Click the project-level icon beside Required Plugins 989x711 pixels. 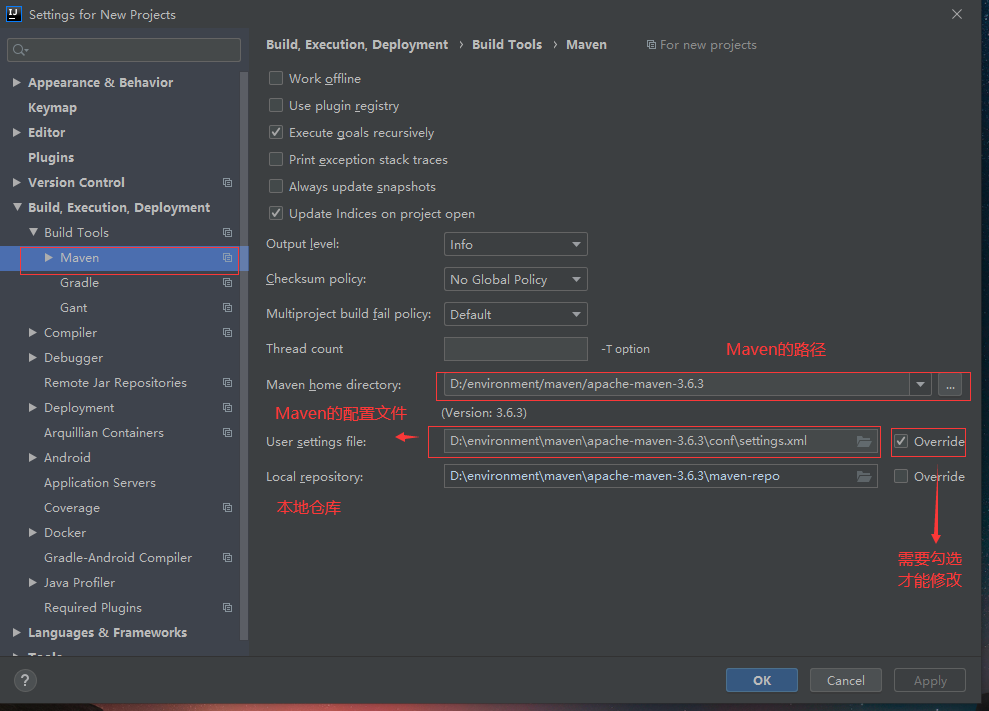click(228, 608)
